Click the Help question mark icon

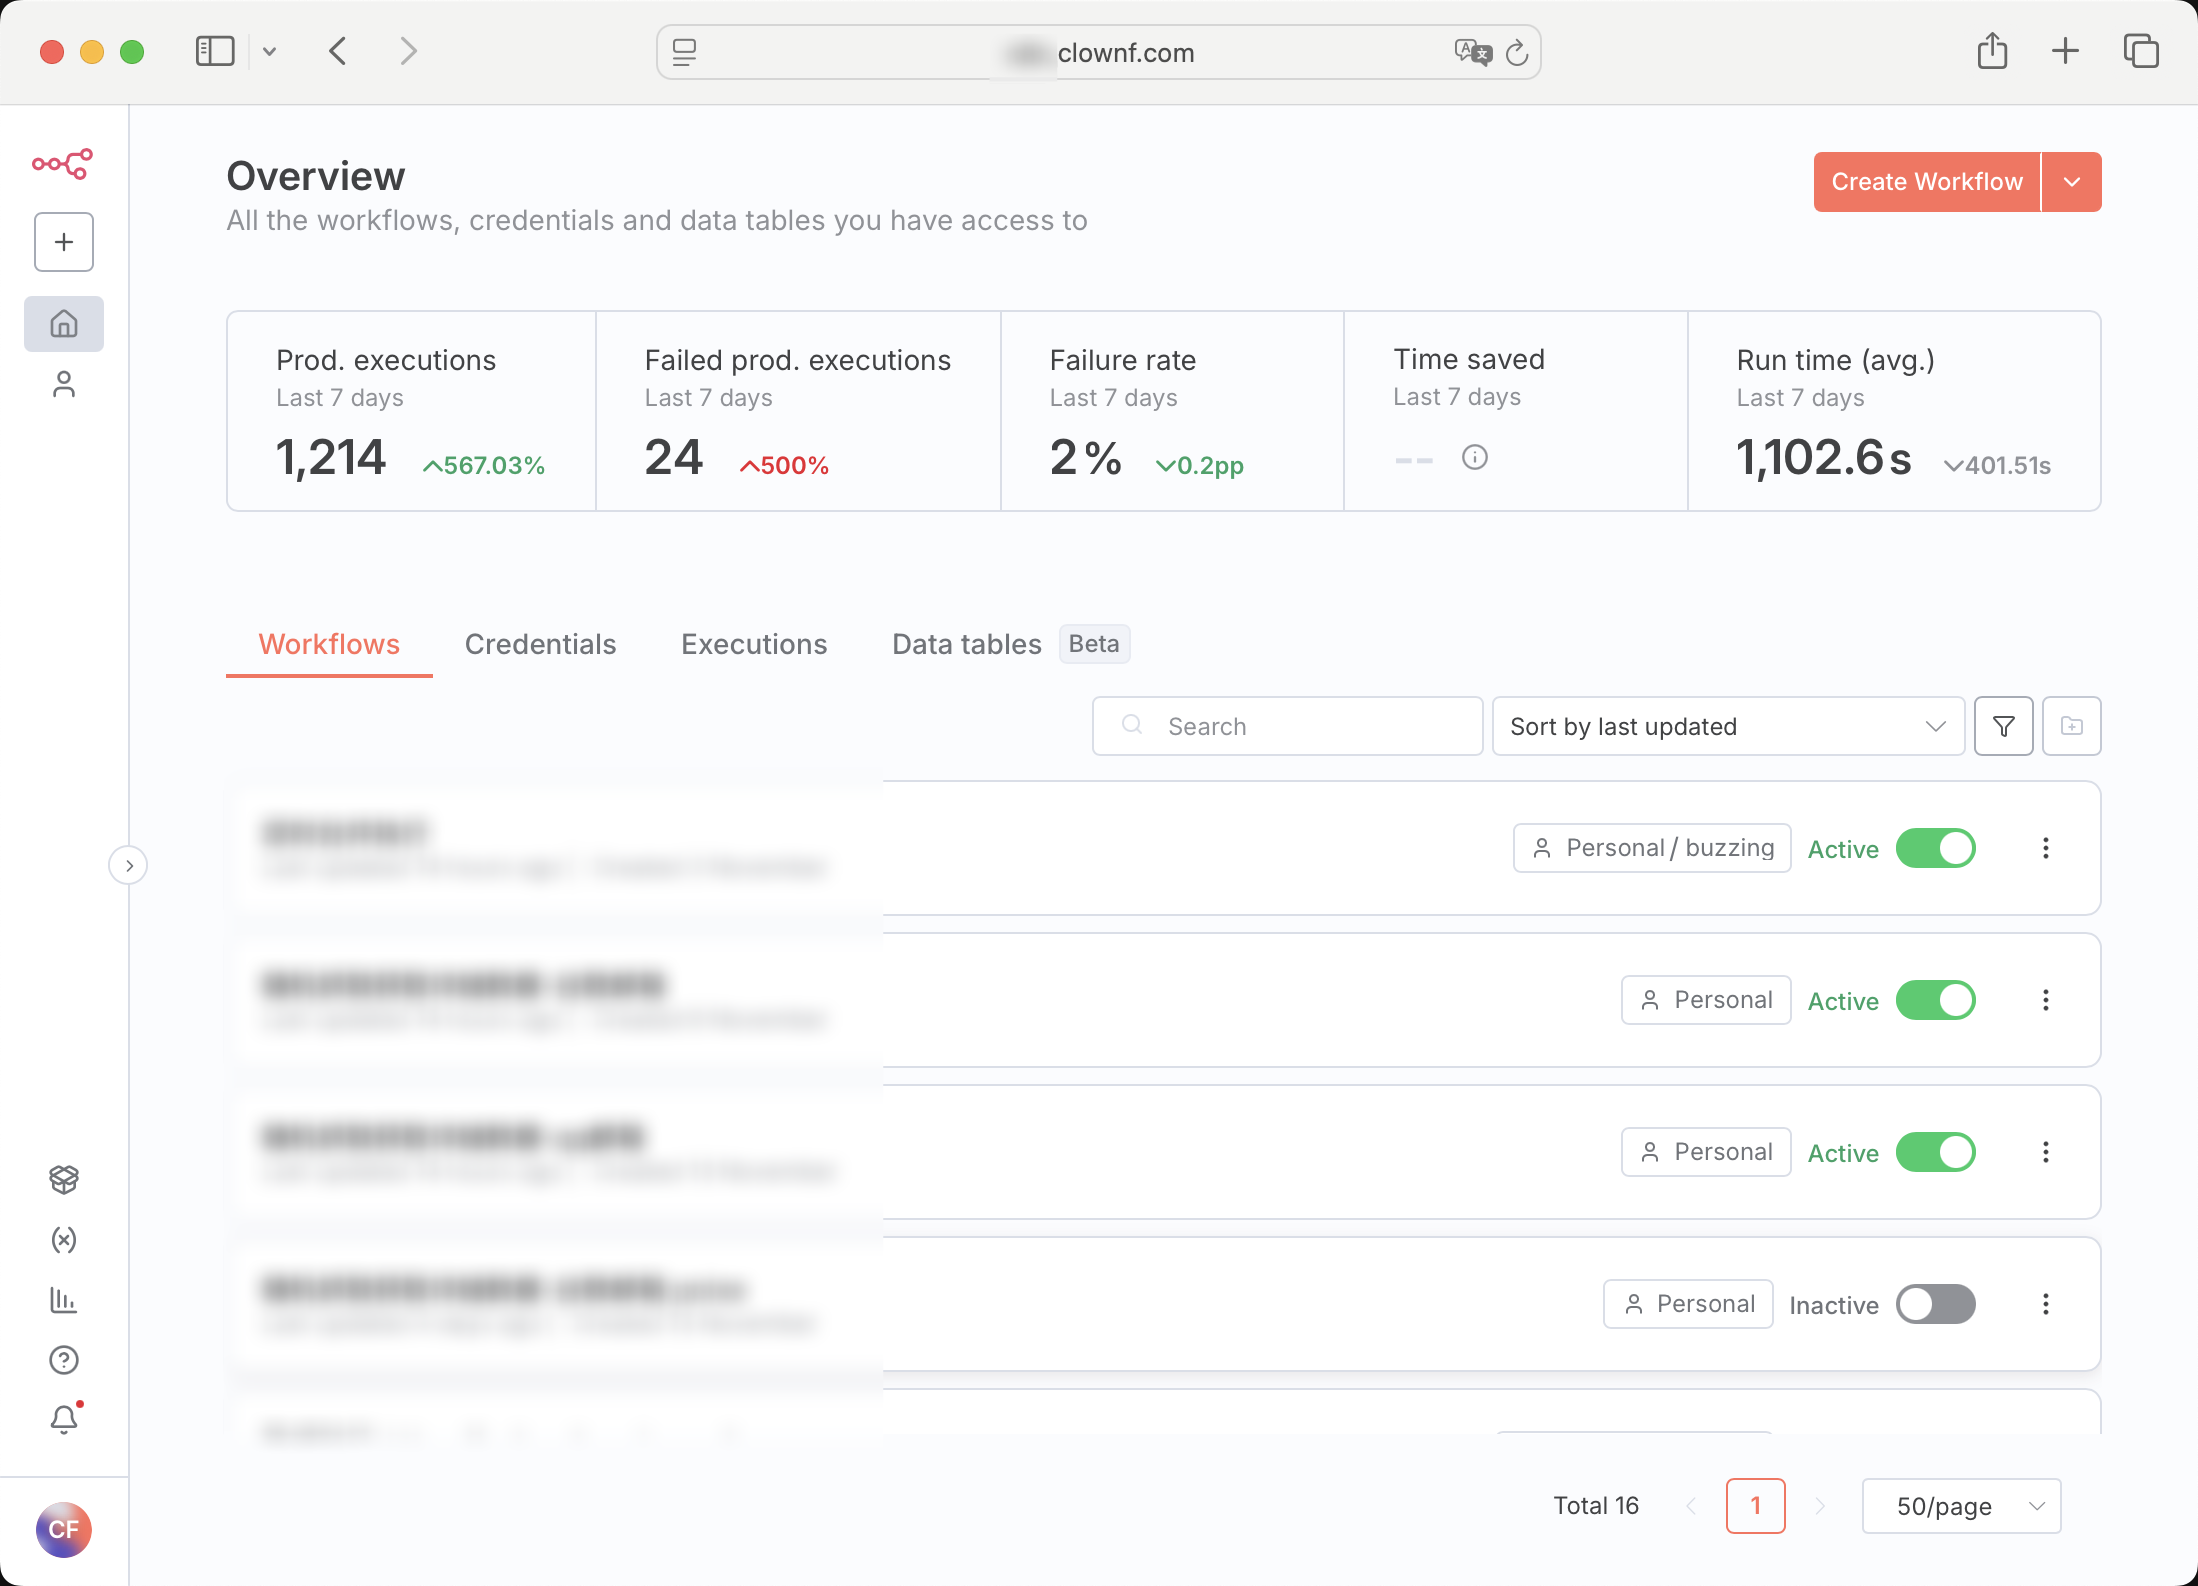pyautogui.click(x=64, y=1360)
